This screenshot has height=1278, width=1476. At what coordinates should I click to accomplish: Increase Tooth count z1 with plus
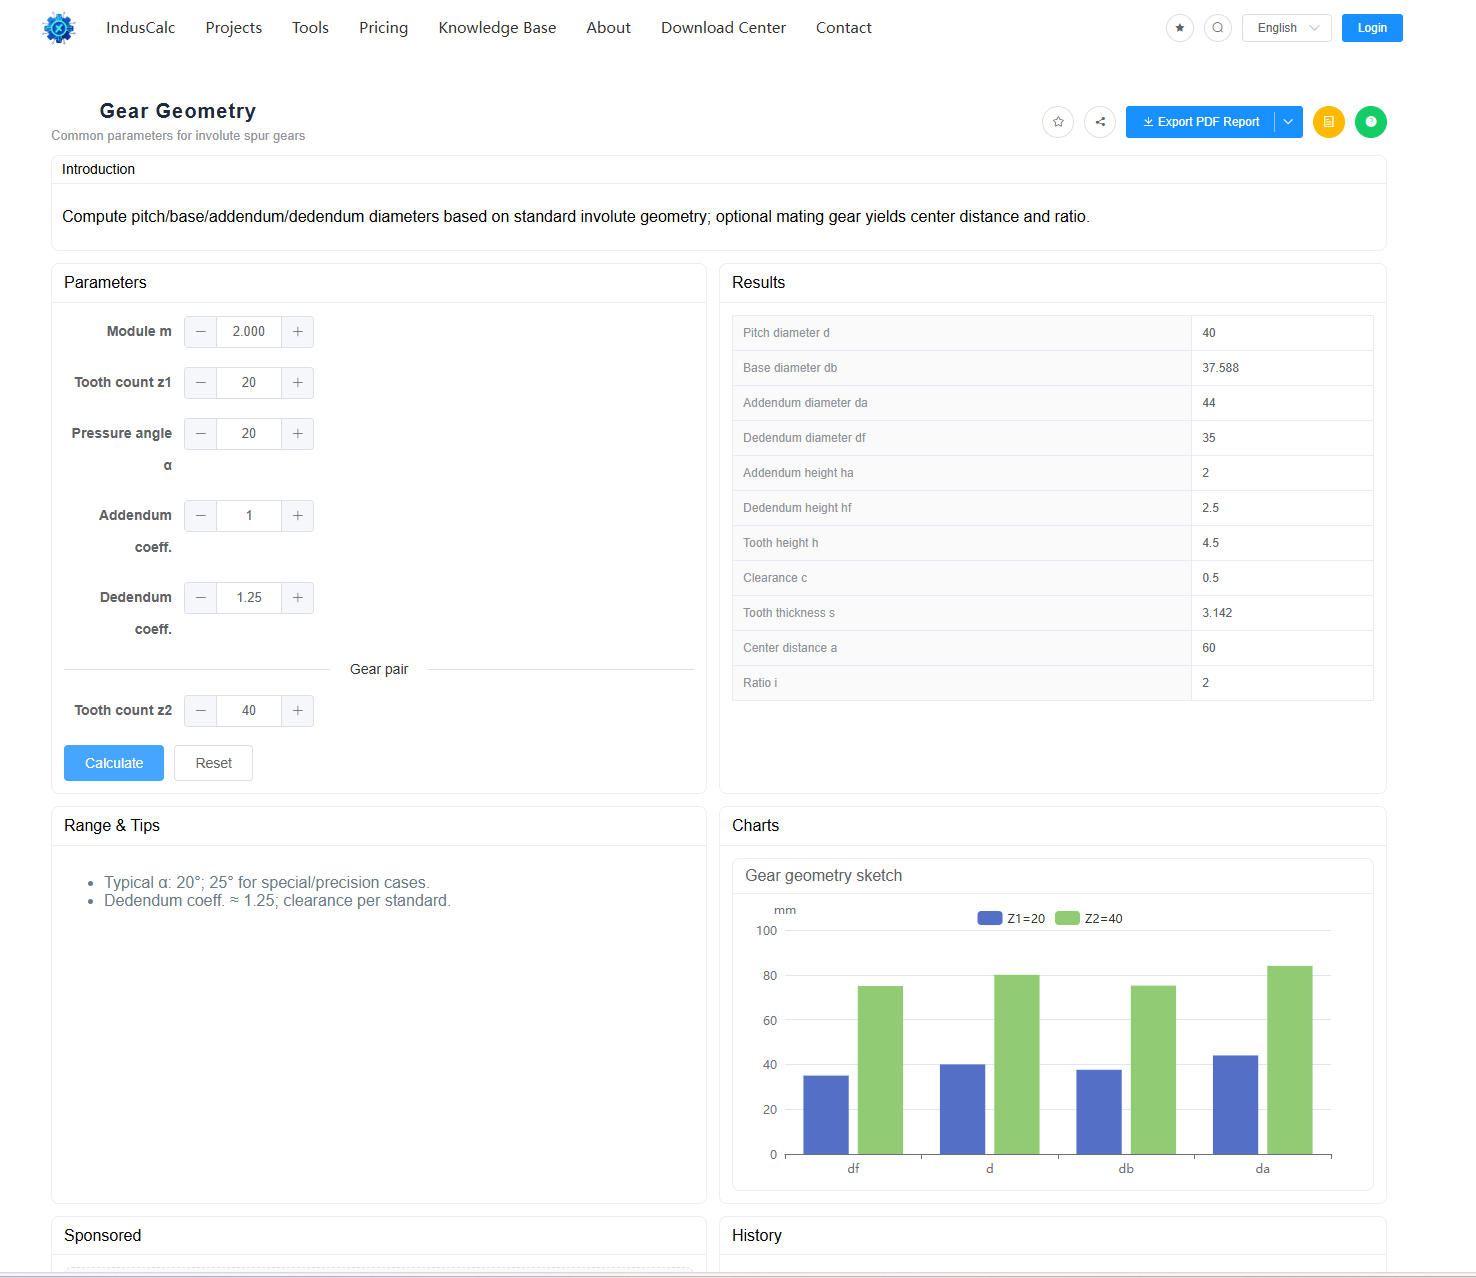click(298, 383)
